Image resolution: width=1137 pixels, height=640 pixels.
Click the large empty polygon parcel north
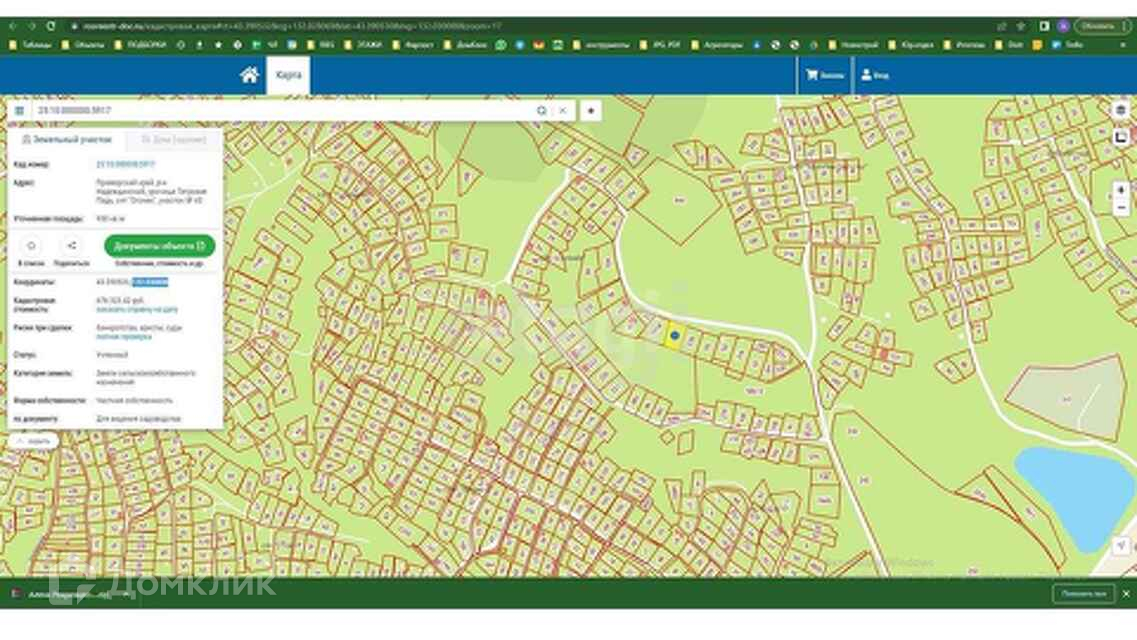tap(677, 200)
